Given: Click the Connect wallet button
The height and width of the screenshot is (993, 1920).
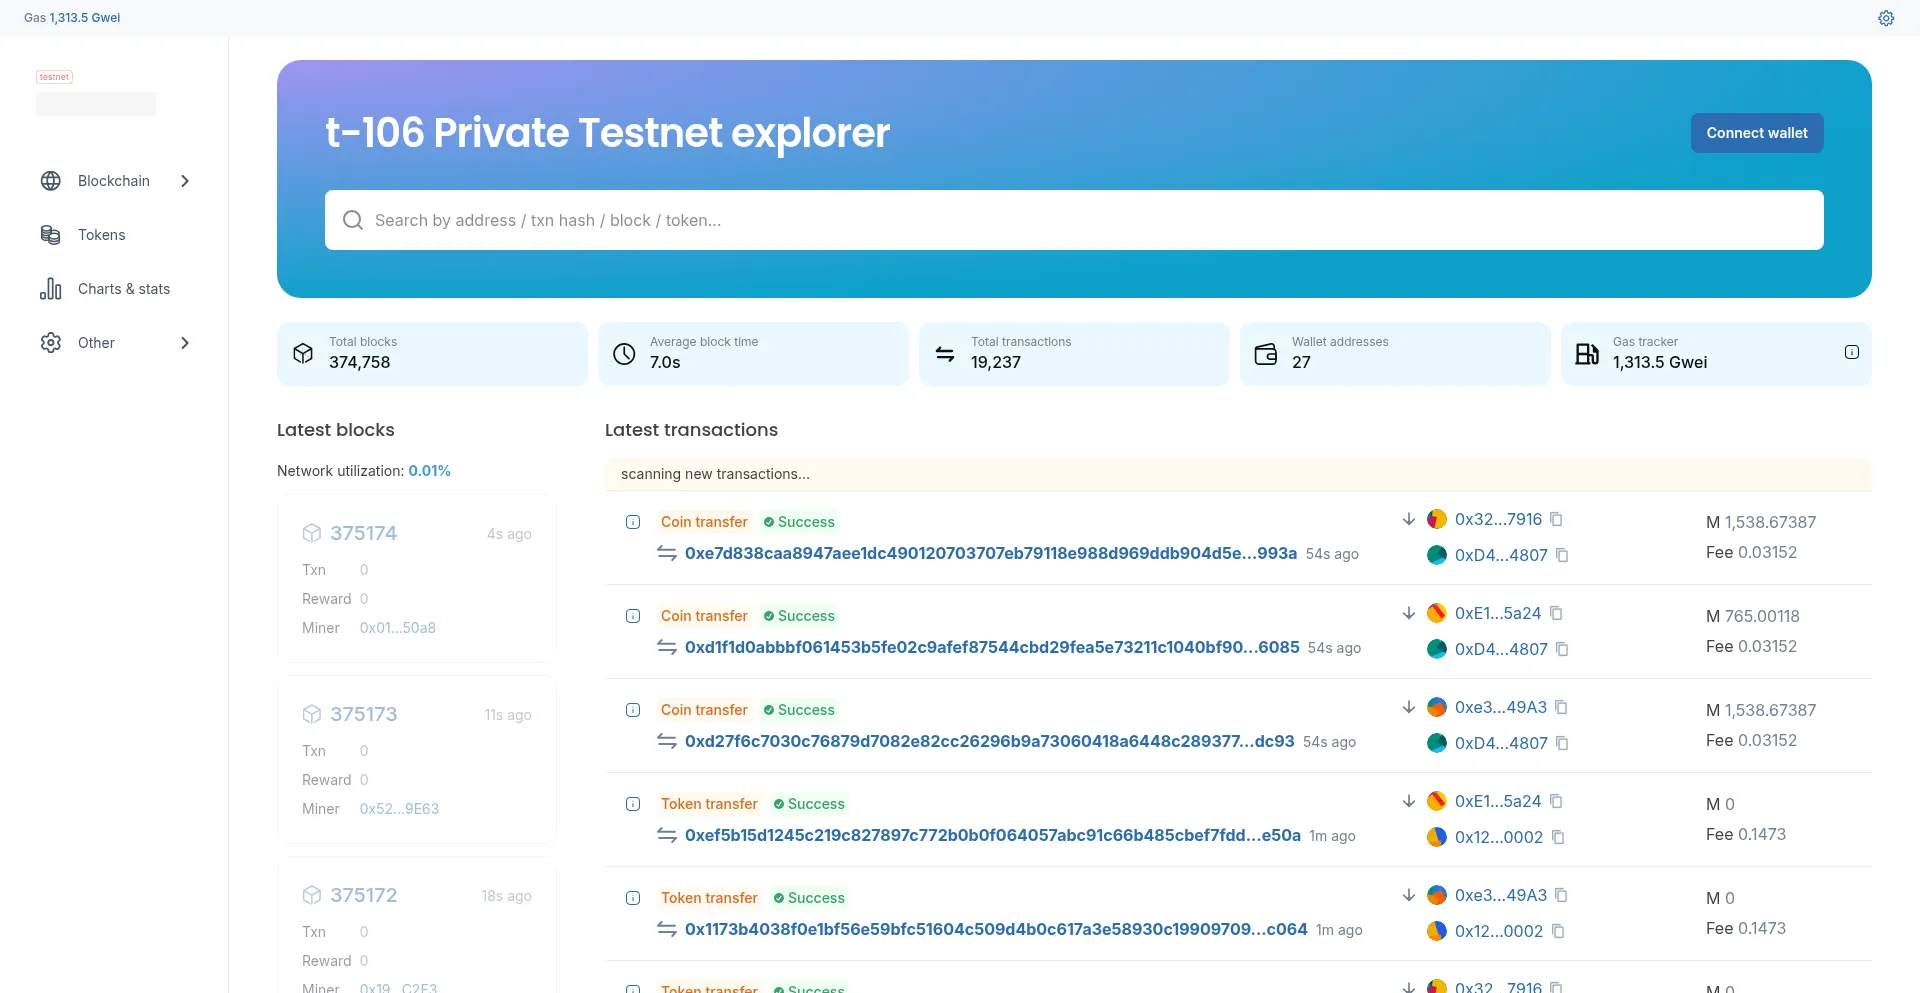Looking at the screenshot, I should [1756, 132].
